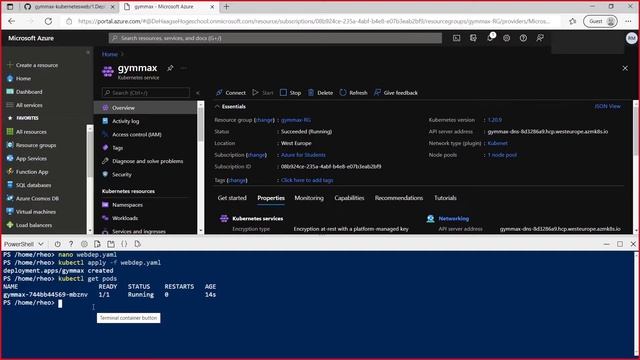Open more options ellipsis next to gymmax
The height and width of the screenshot is (360, 640).
point(184,68)
